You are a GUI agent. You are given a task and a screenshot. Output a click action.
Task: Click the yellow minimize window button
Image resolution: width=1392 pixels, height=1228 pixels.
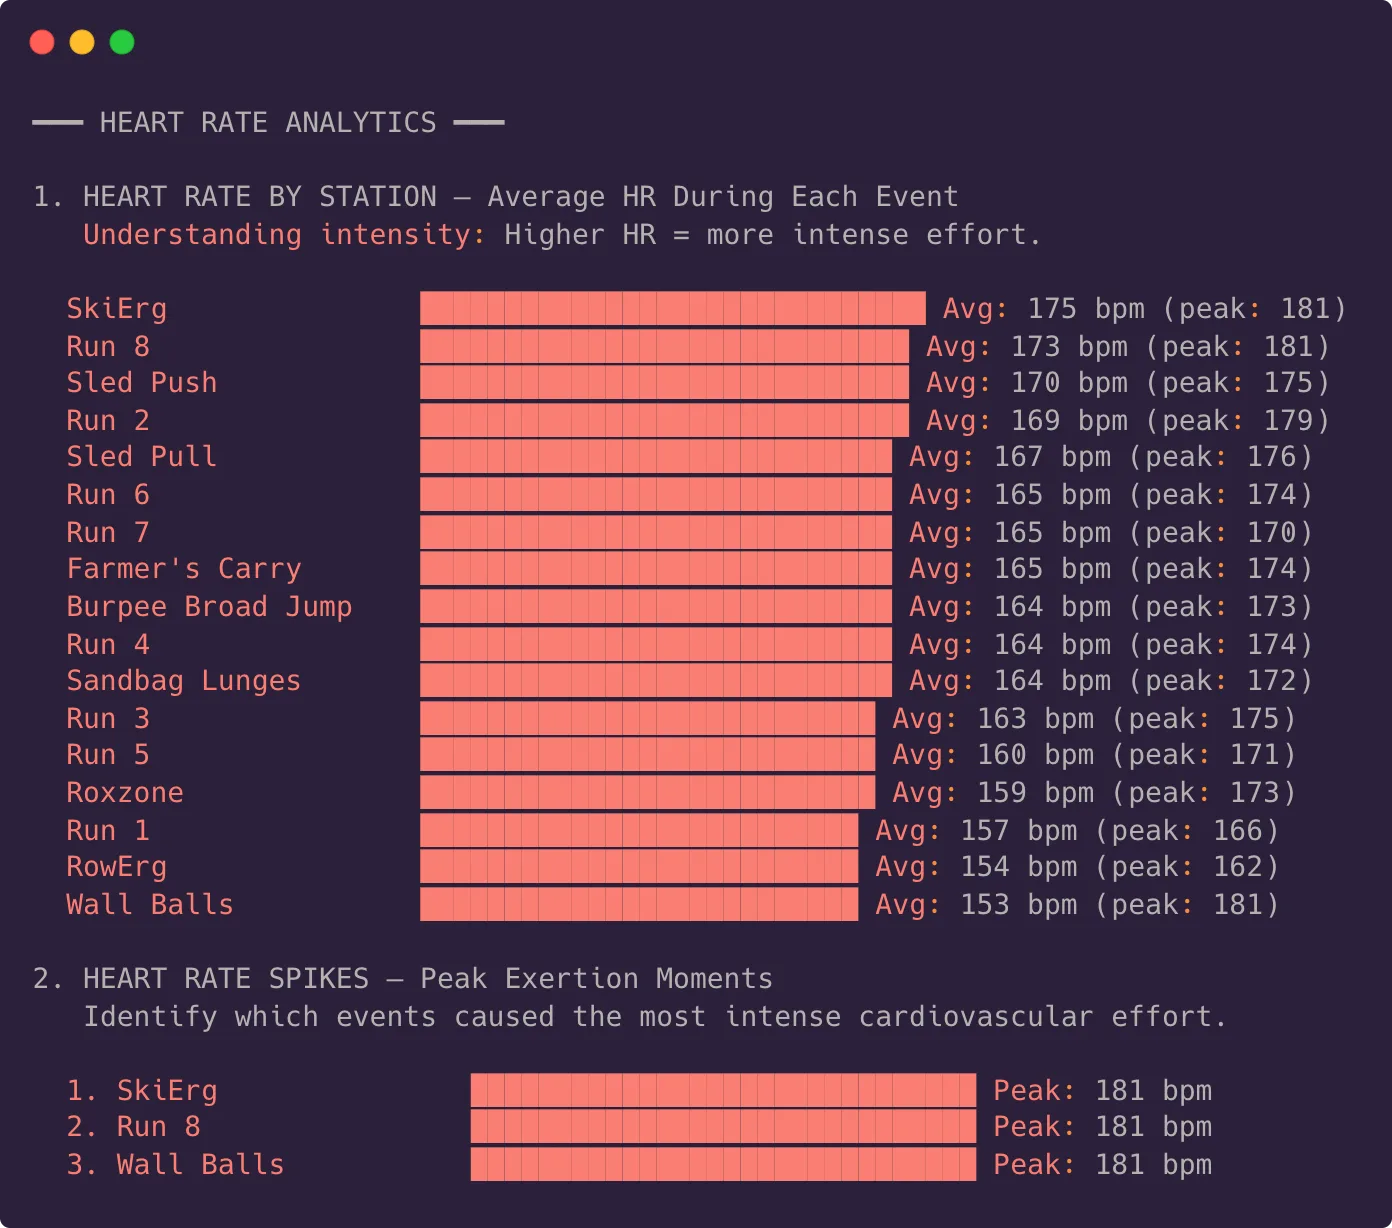coord(82,42)
